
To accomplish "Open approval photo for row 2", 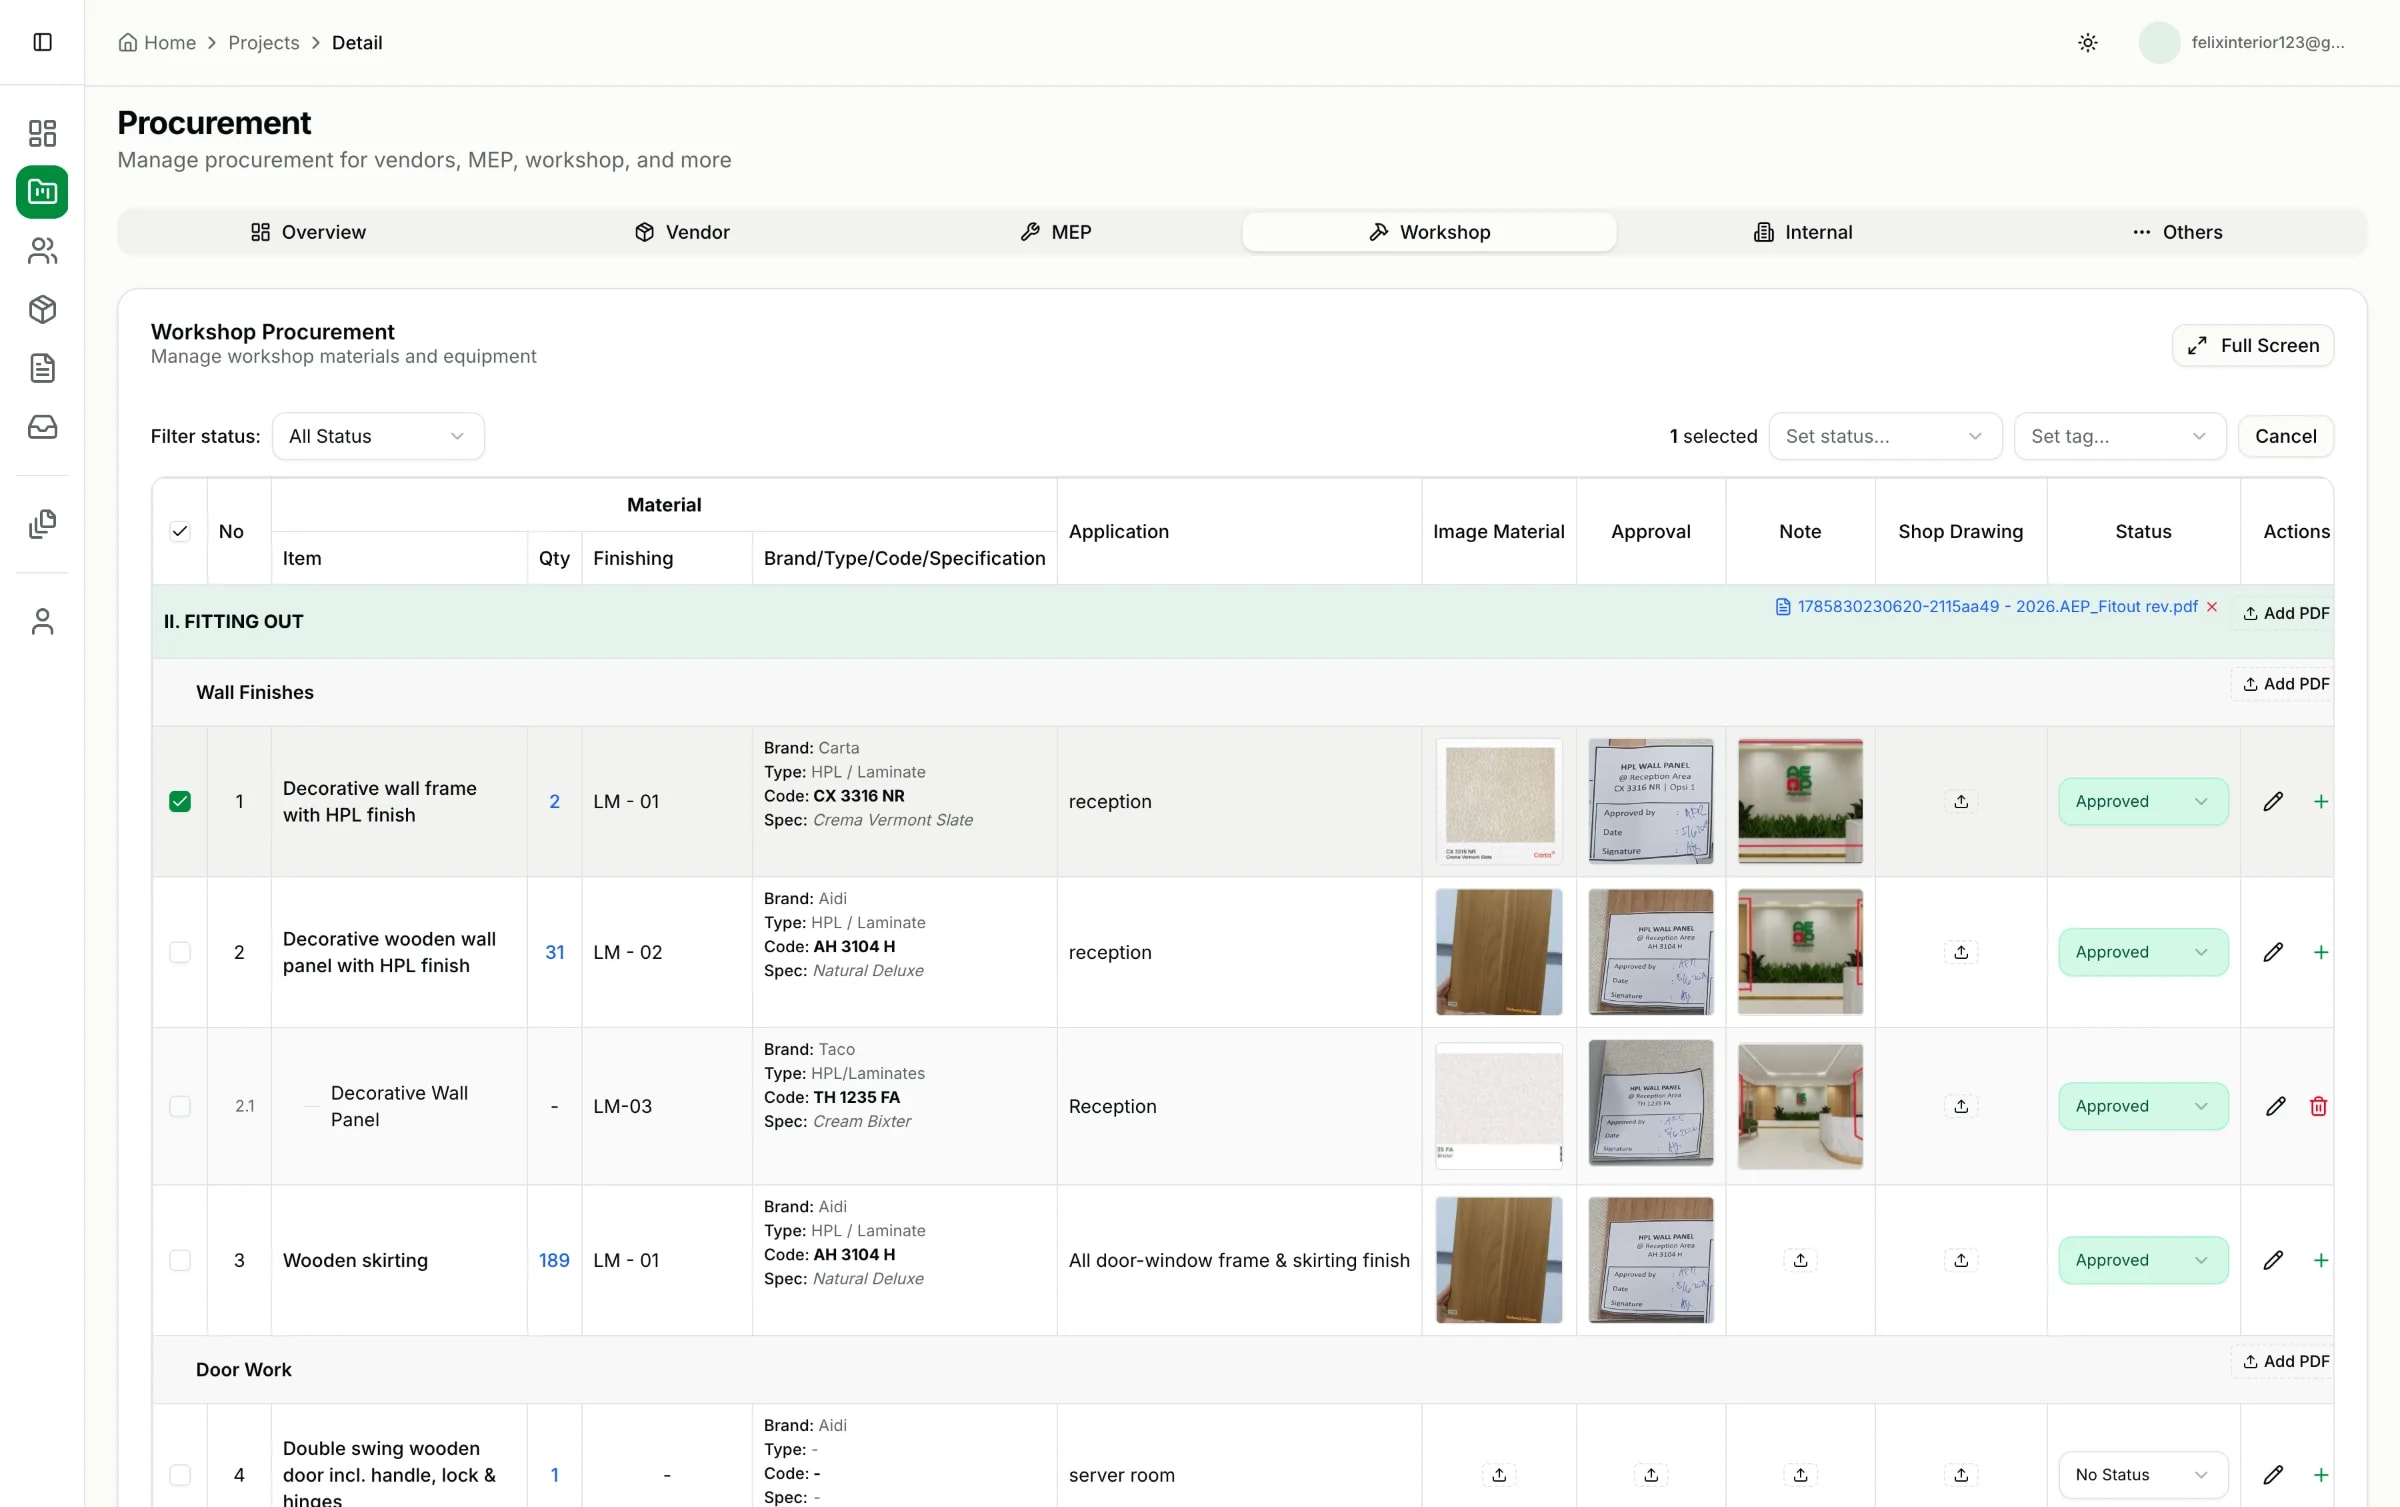I will [1651, 952].
